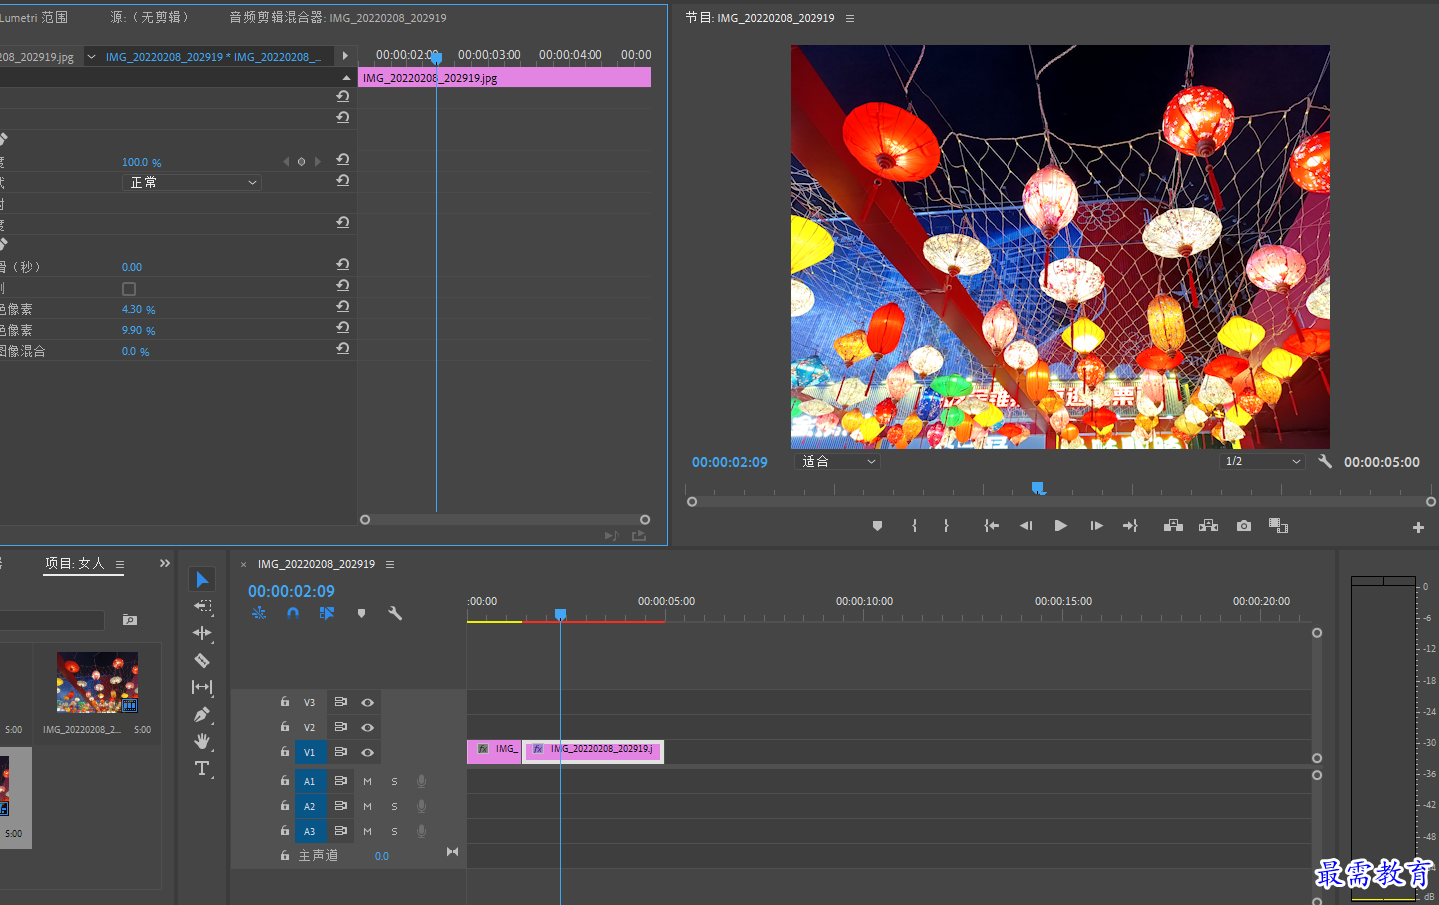The width and height of the screenshot is (1439, 905).
Task: Toggle V3 track visibility eye
Action: click(367, 703)
